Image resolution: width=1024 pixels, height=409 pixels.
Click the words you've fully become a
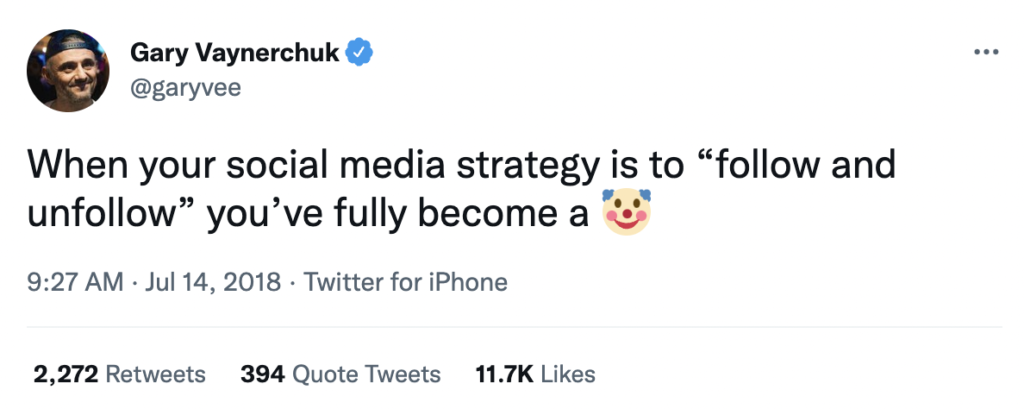coord(397,215)
